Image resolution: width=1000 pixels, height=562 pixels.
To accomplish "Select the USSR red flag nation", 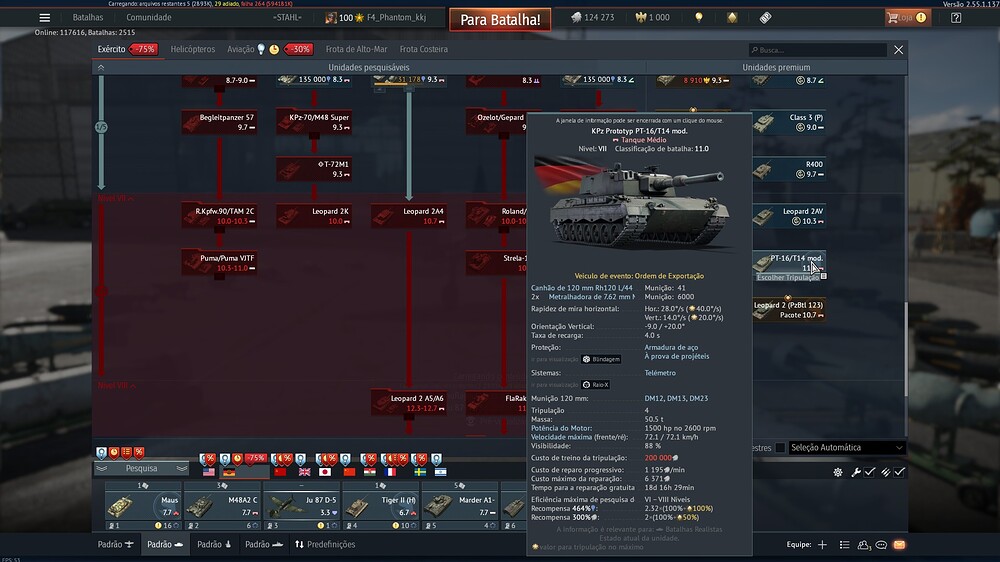I will tap(280, 472).
